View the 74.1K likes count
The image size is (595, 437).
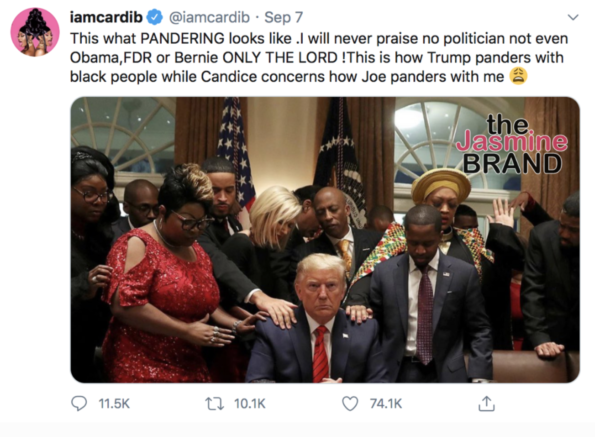click(386, 404)
